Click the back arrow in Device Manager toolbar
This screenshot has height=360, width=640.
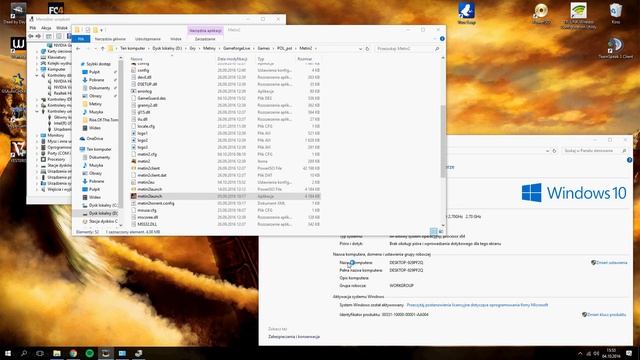click(x=31, y=36)
